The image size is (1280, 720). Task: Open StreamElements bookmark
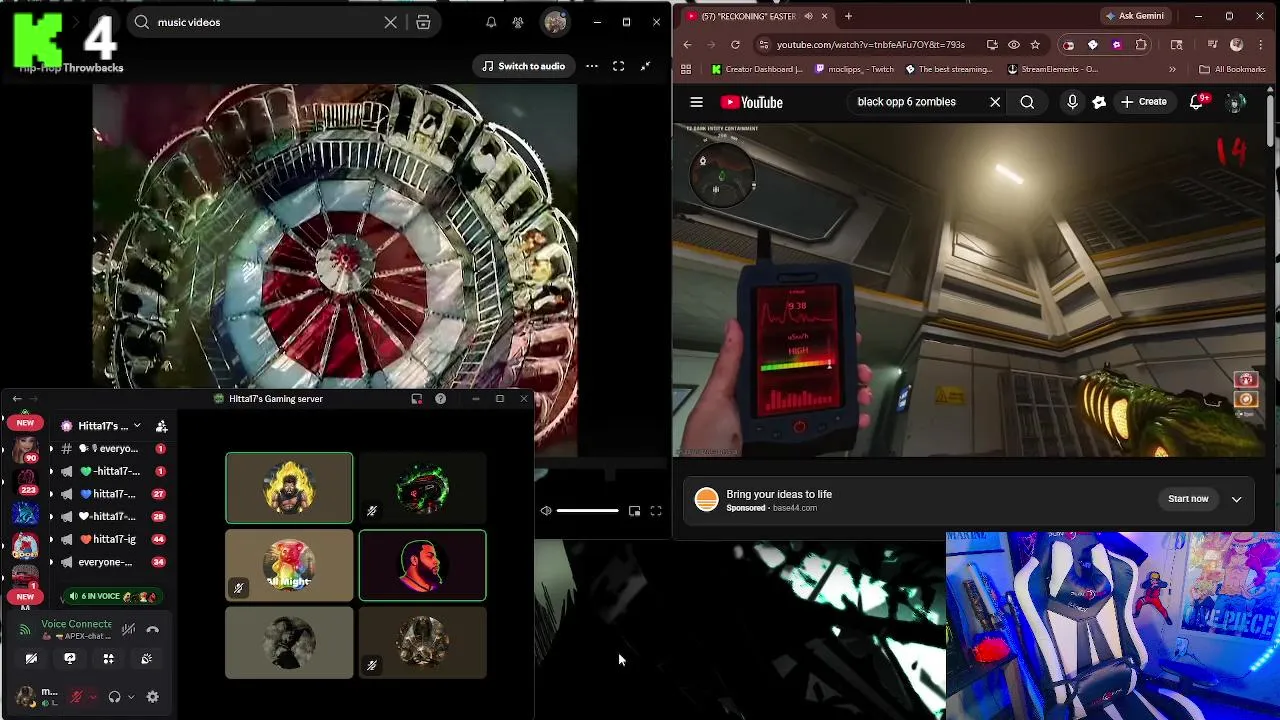(1053, 69)
